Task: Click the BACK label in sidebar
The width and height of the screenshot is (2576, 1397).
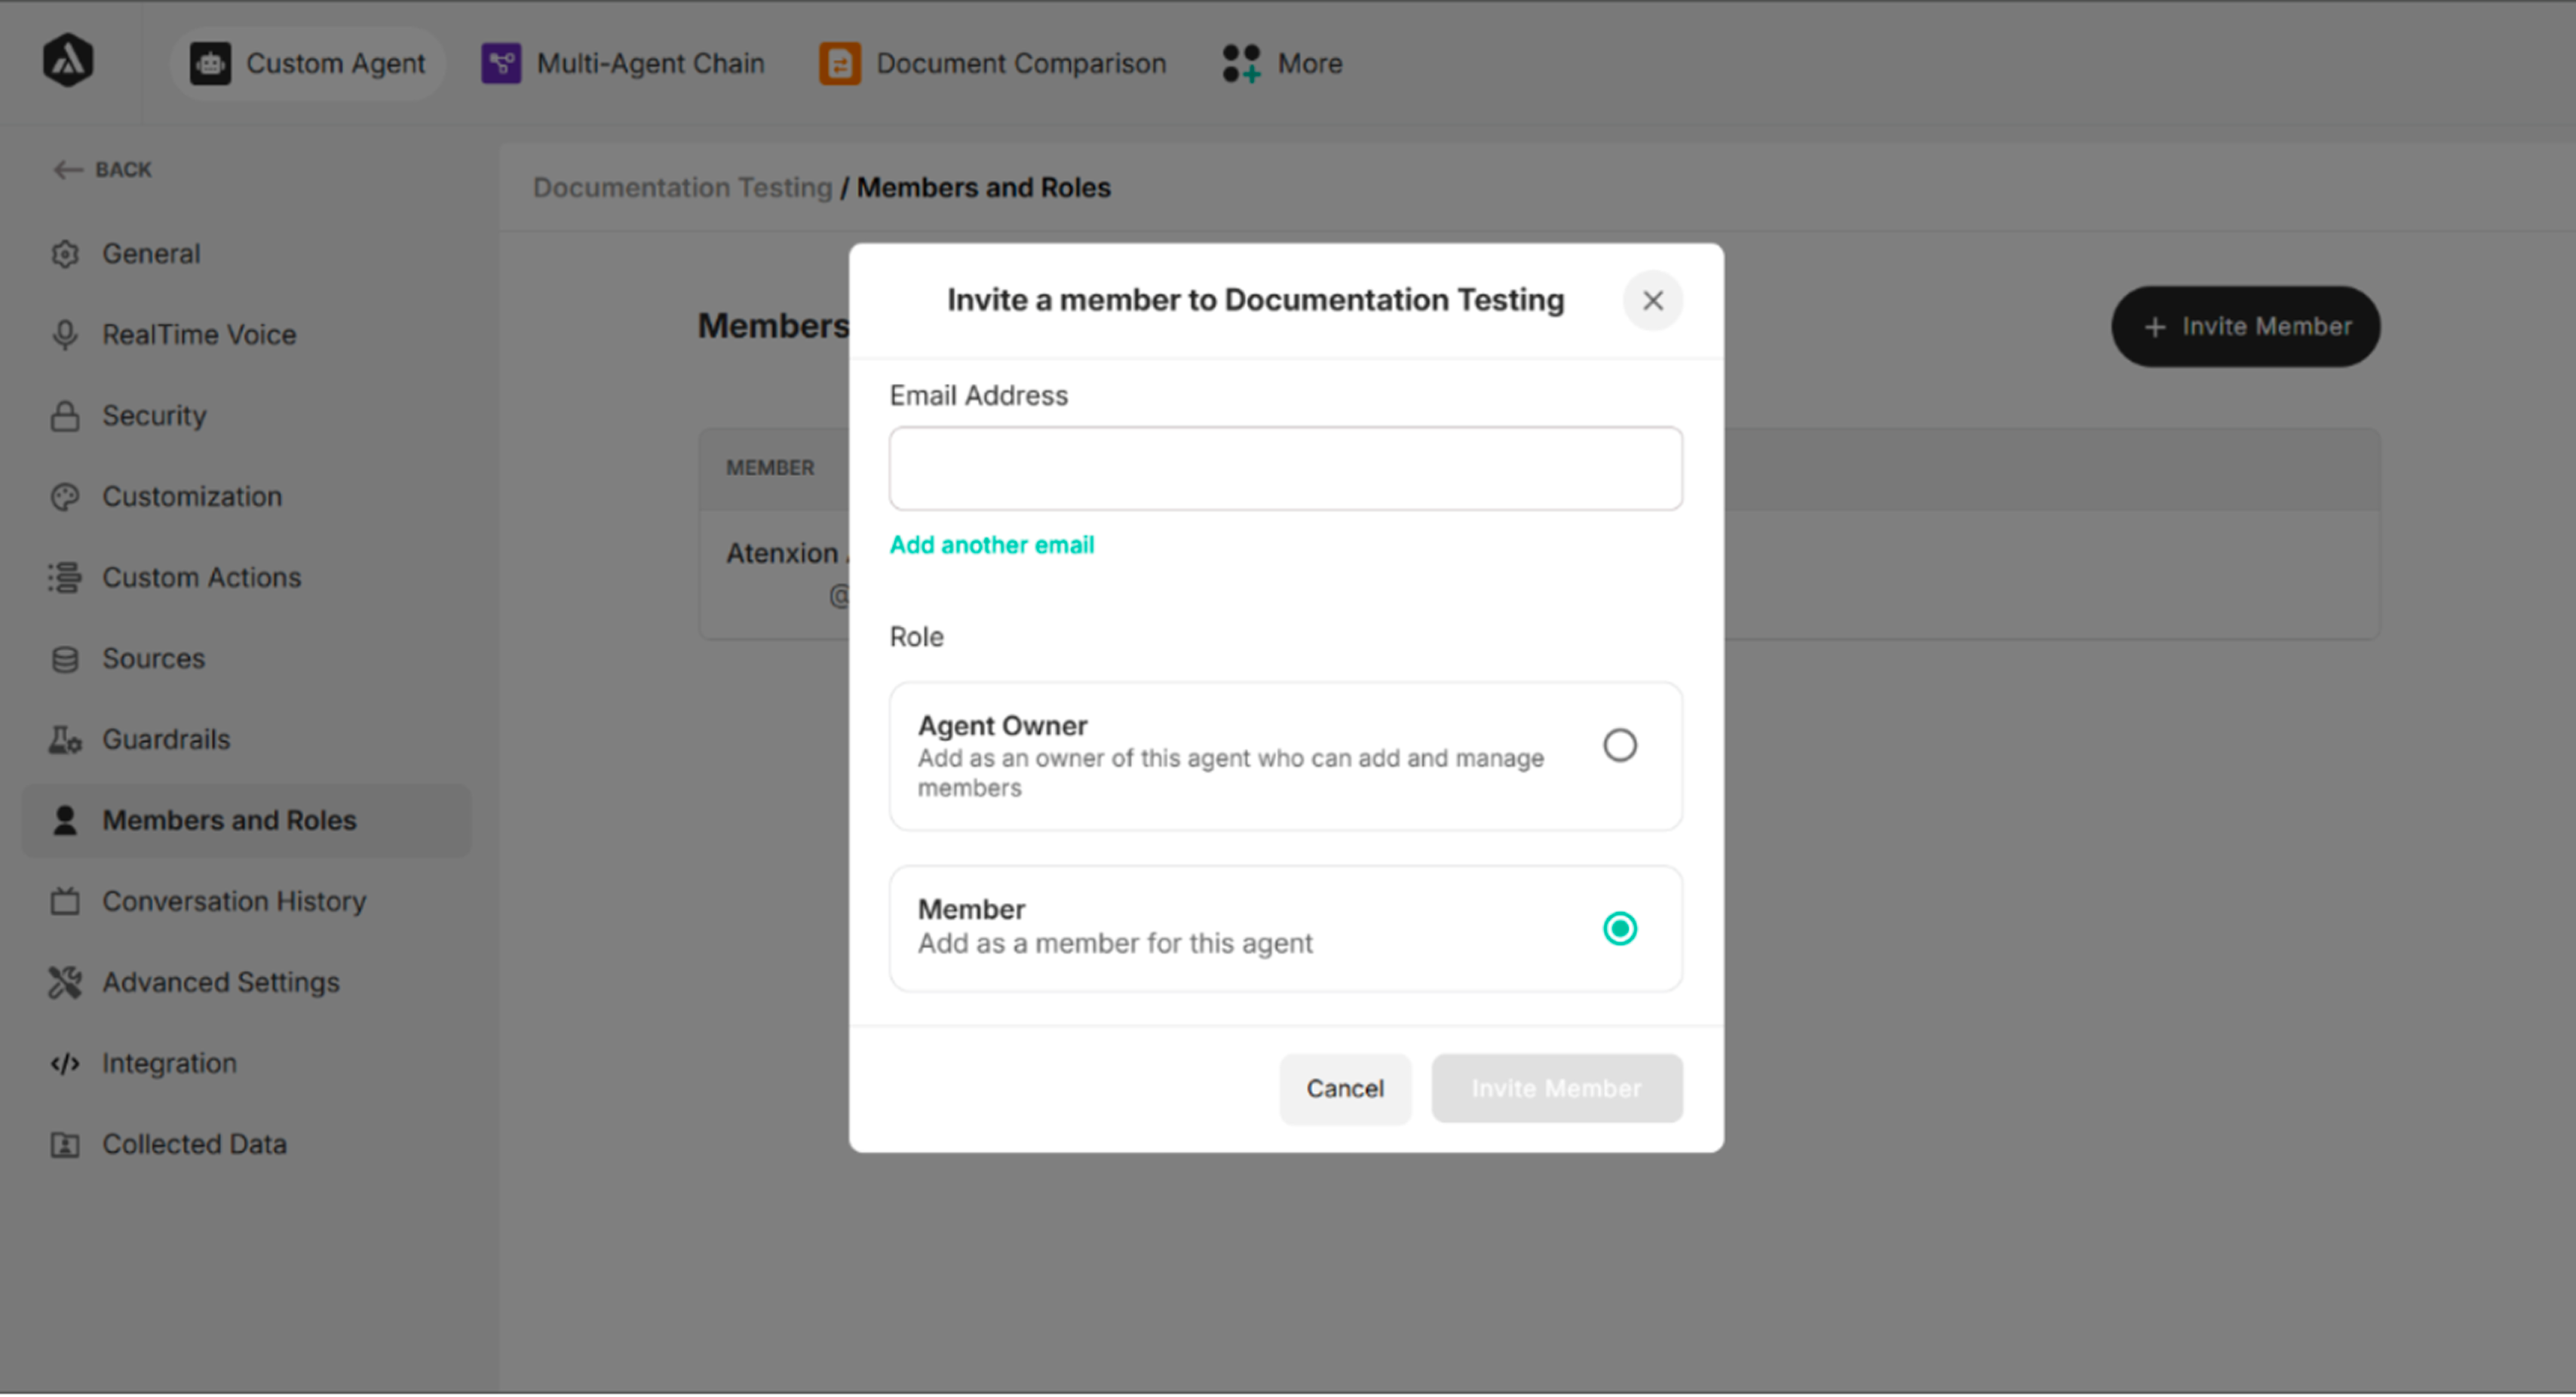Action: pos(123,170)
